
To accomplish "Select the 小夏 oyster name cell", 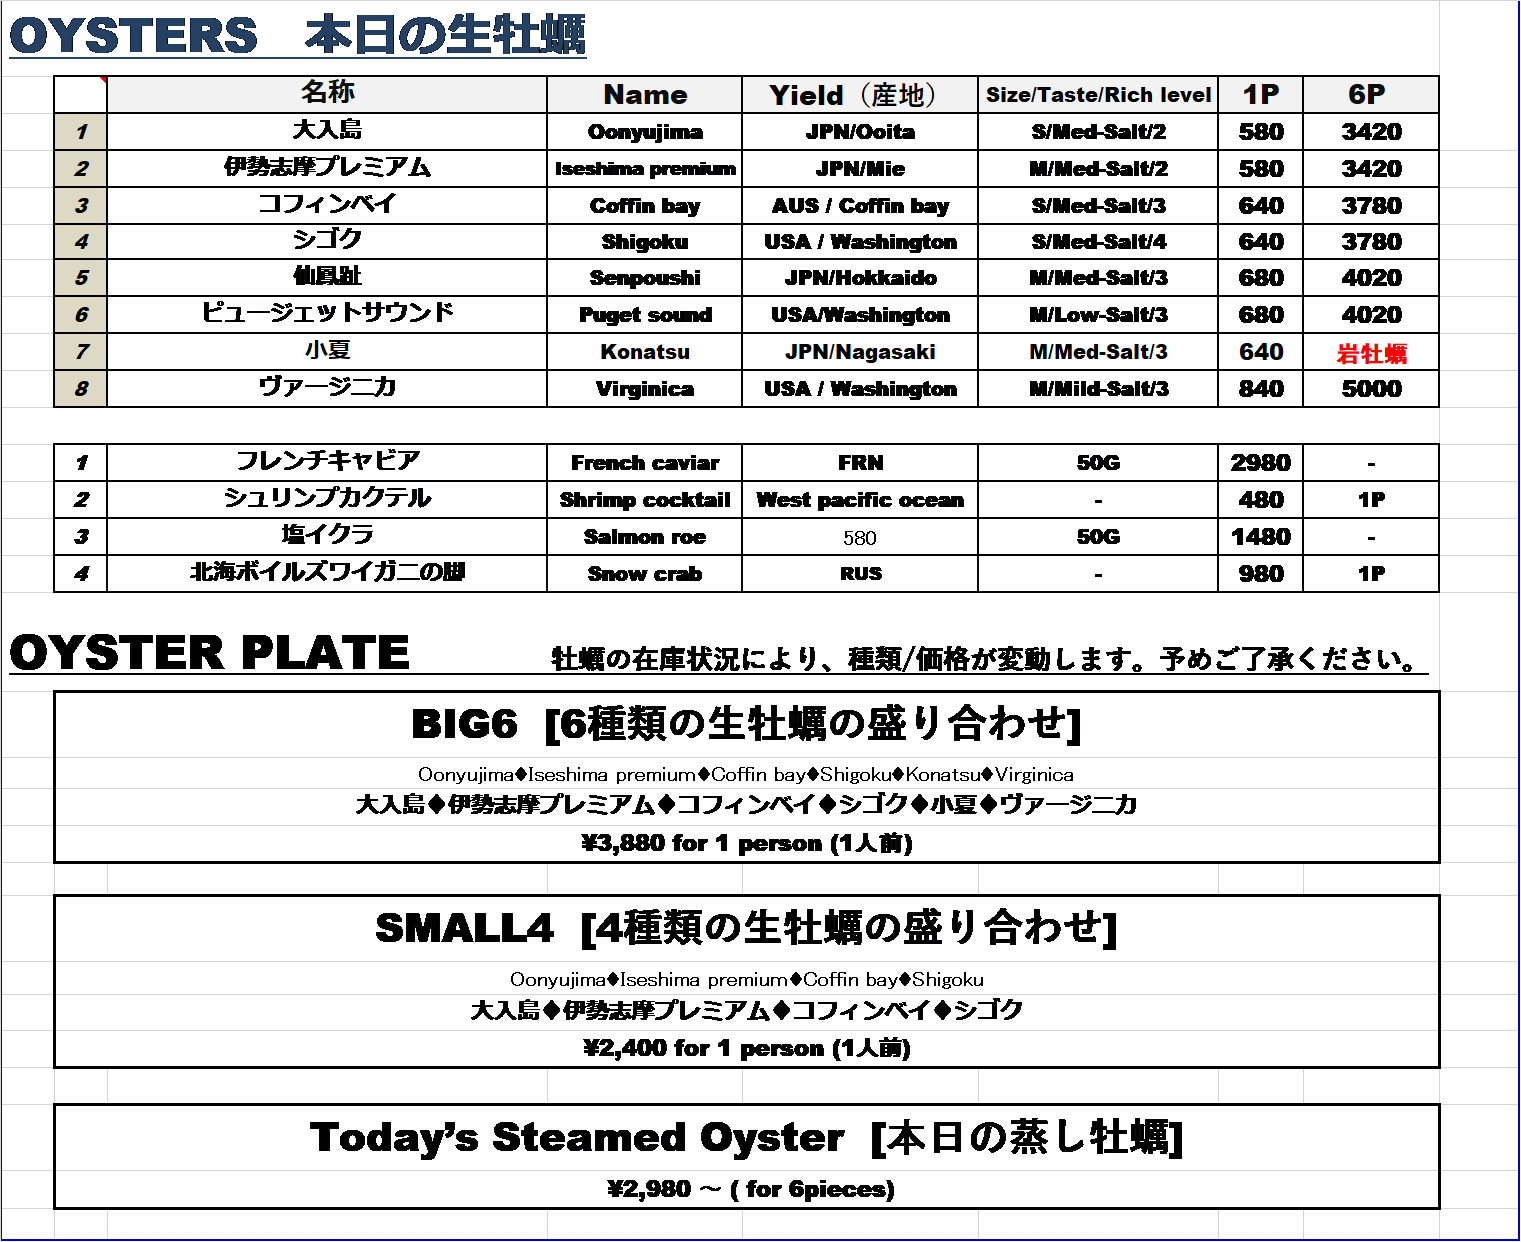I will [x=327, y=351].
